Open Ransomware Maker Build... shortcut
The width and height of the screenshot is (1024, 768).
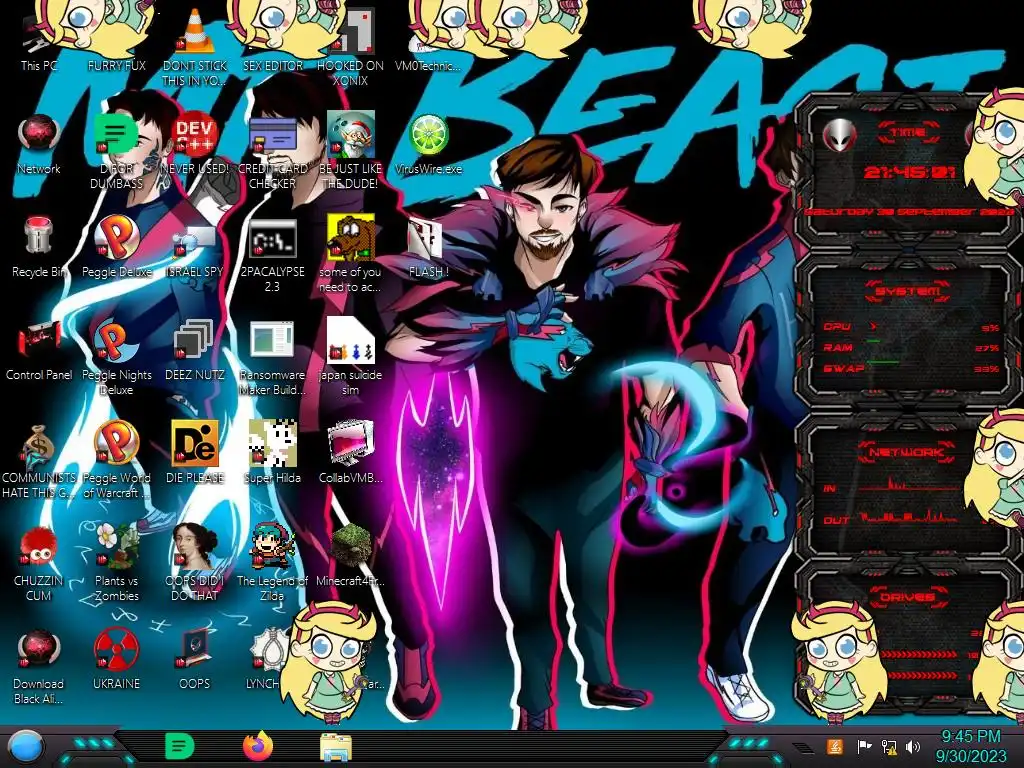click(x=272, y=358)
